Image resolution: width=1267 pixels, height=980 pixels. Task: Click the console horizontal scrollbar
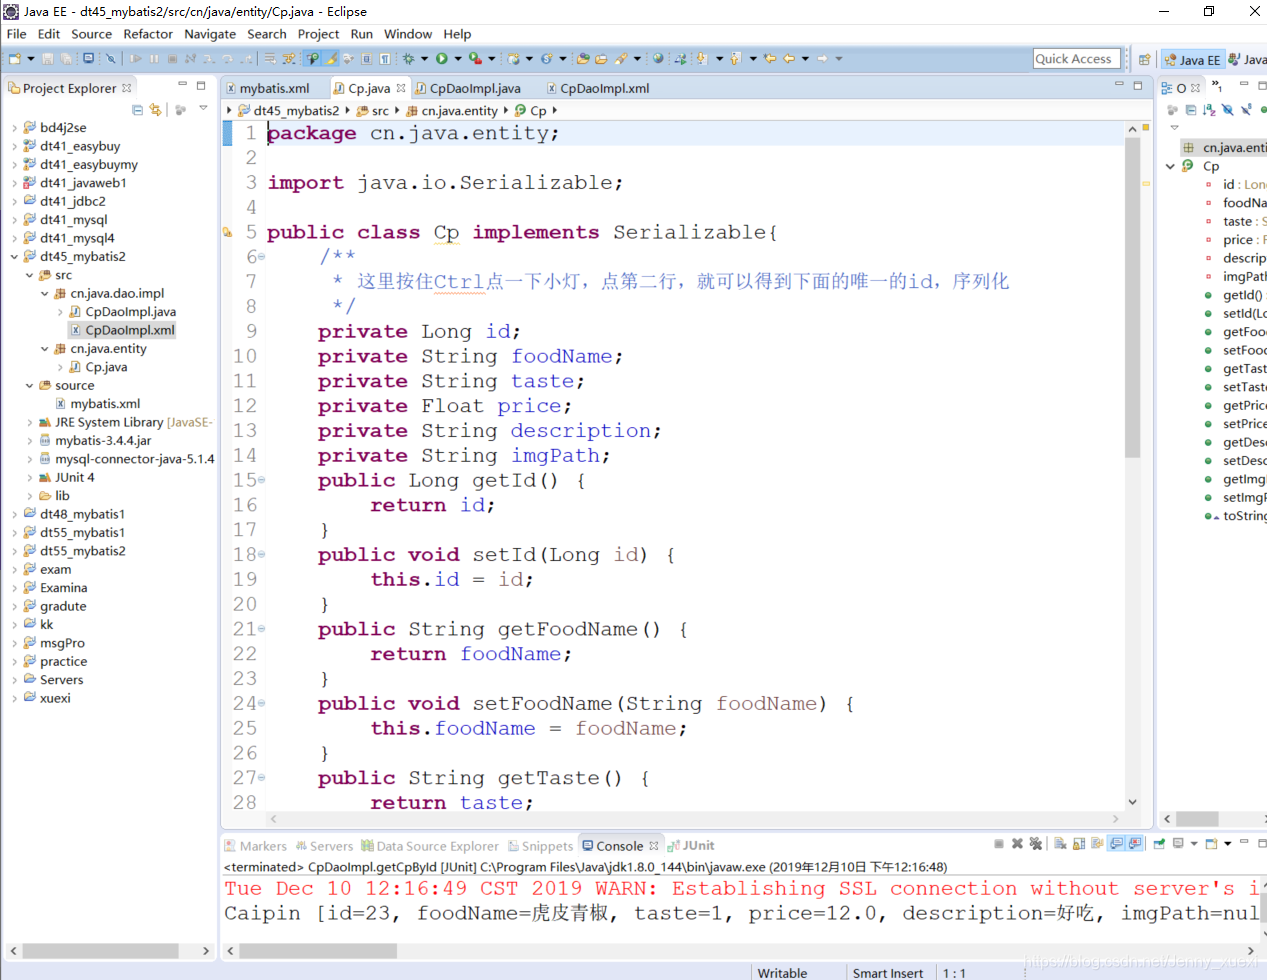pos(318,950)
